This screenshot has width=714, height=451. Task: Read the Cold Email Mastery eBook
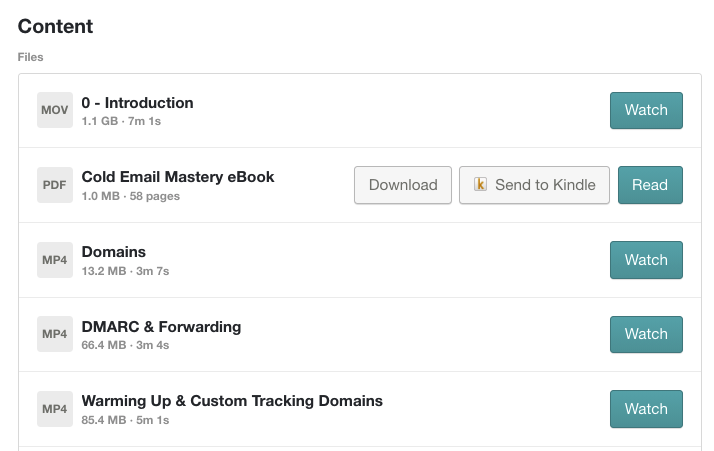pos(650,185)
